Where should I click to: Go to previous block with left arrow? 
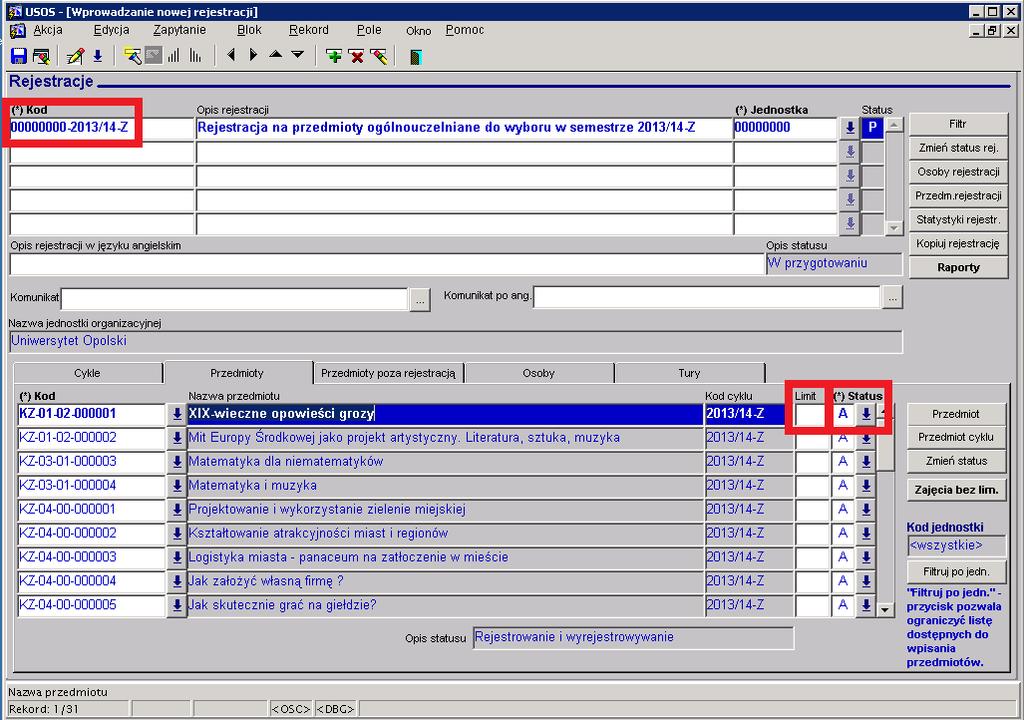231,55
